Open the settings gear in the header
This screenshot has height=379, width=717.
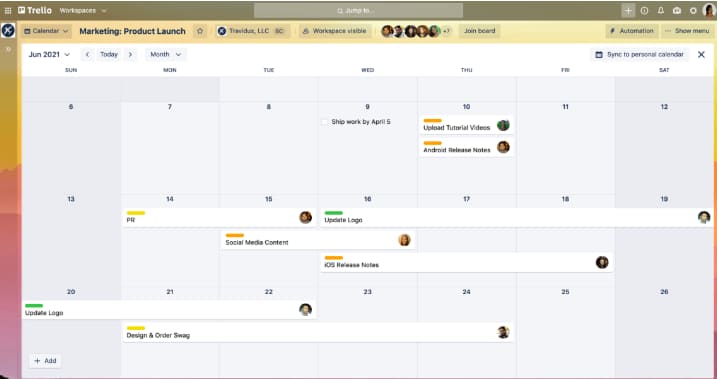pos(693,11)
